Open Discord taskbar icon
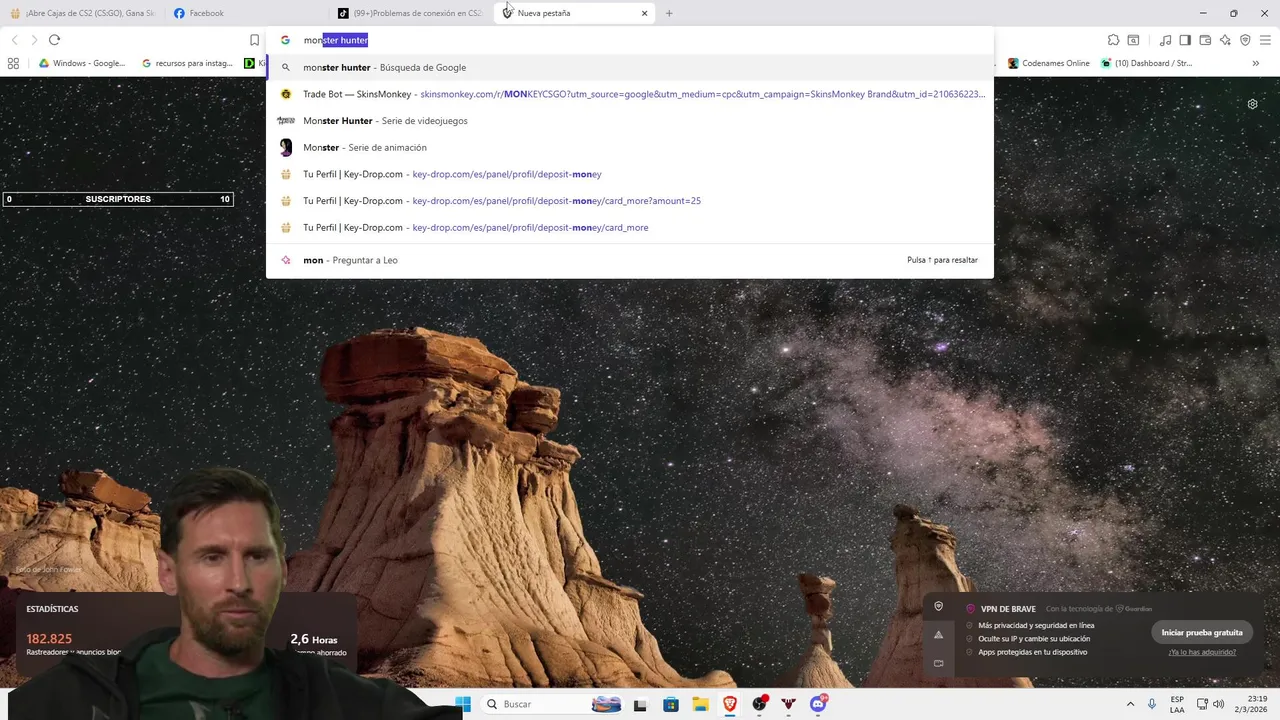1280x720 pixels. coord(818,704)
